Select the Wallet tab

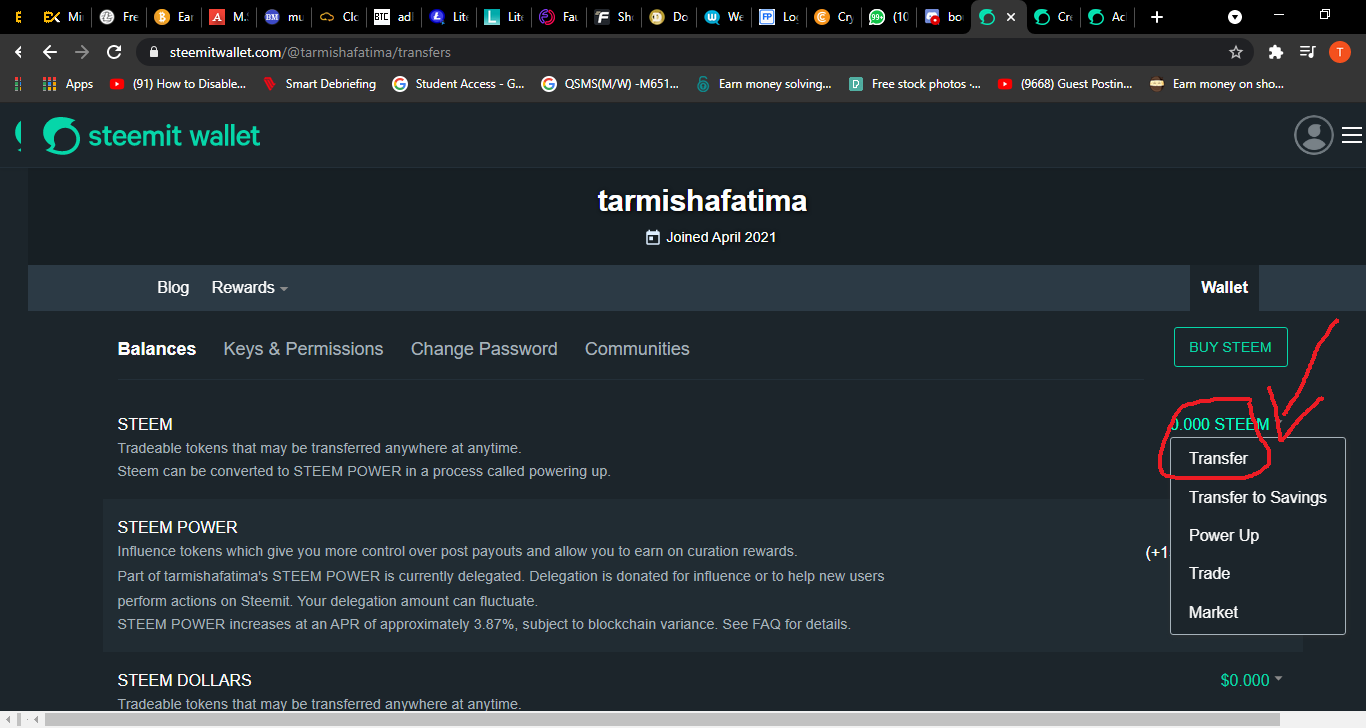pos(1224,287)
